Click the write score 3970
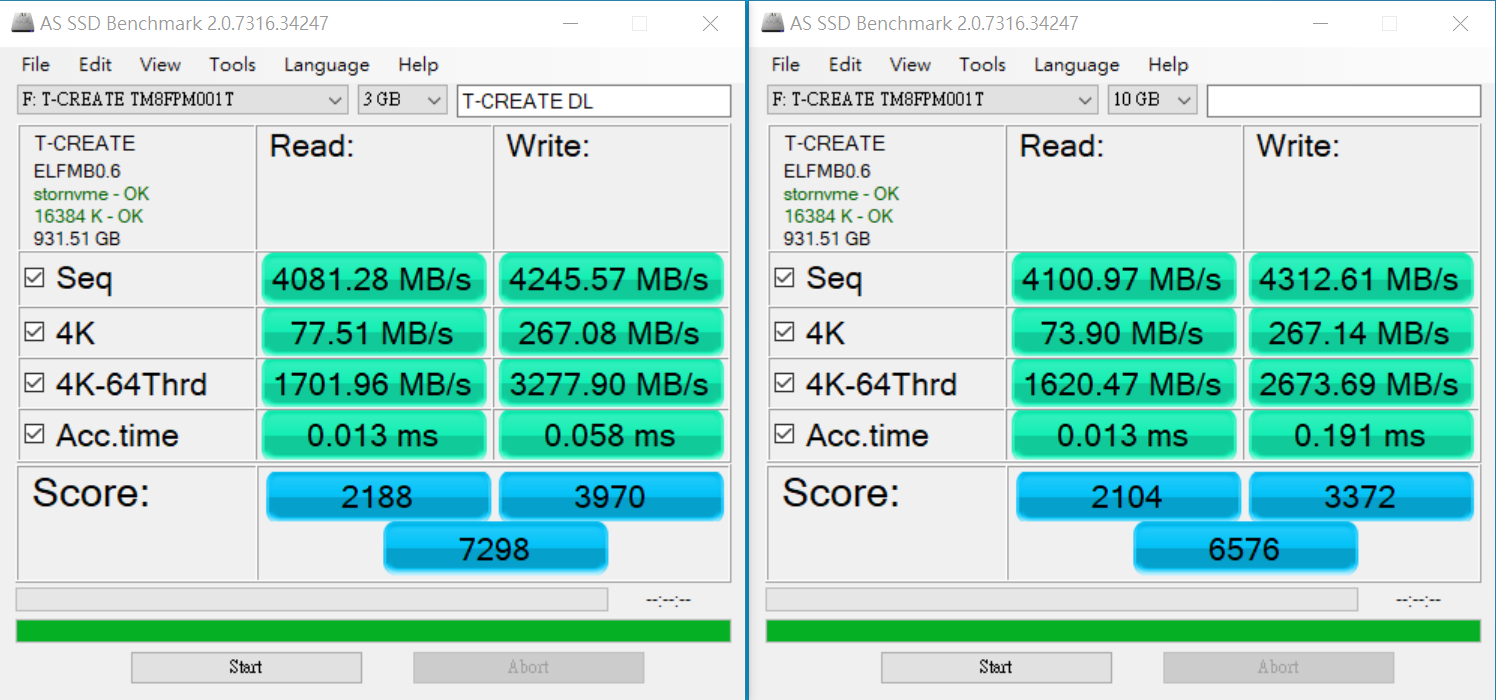Image resolution: width=1496 pixels, height=700 pixels. point(611,496)
